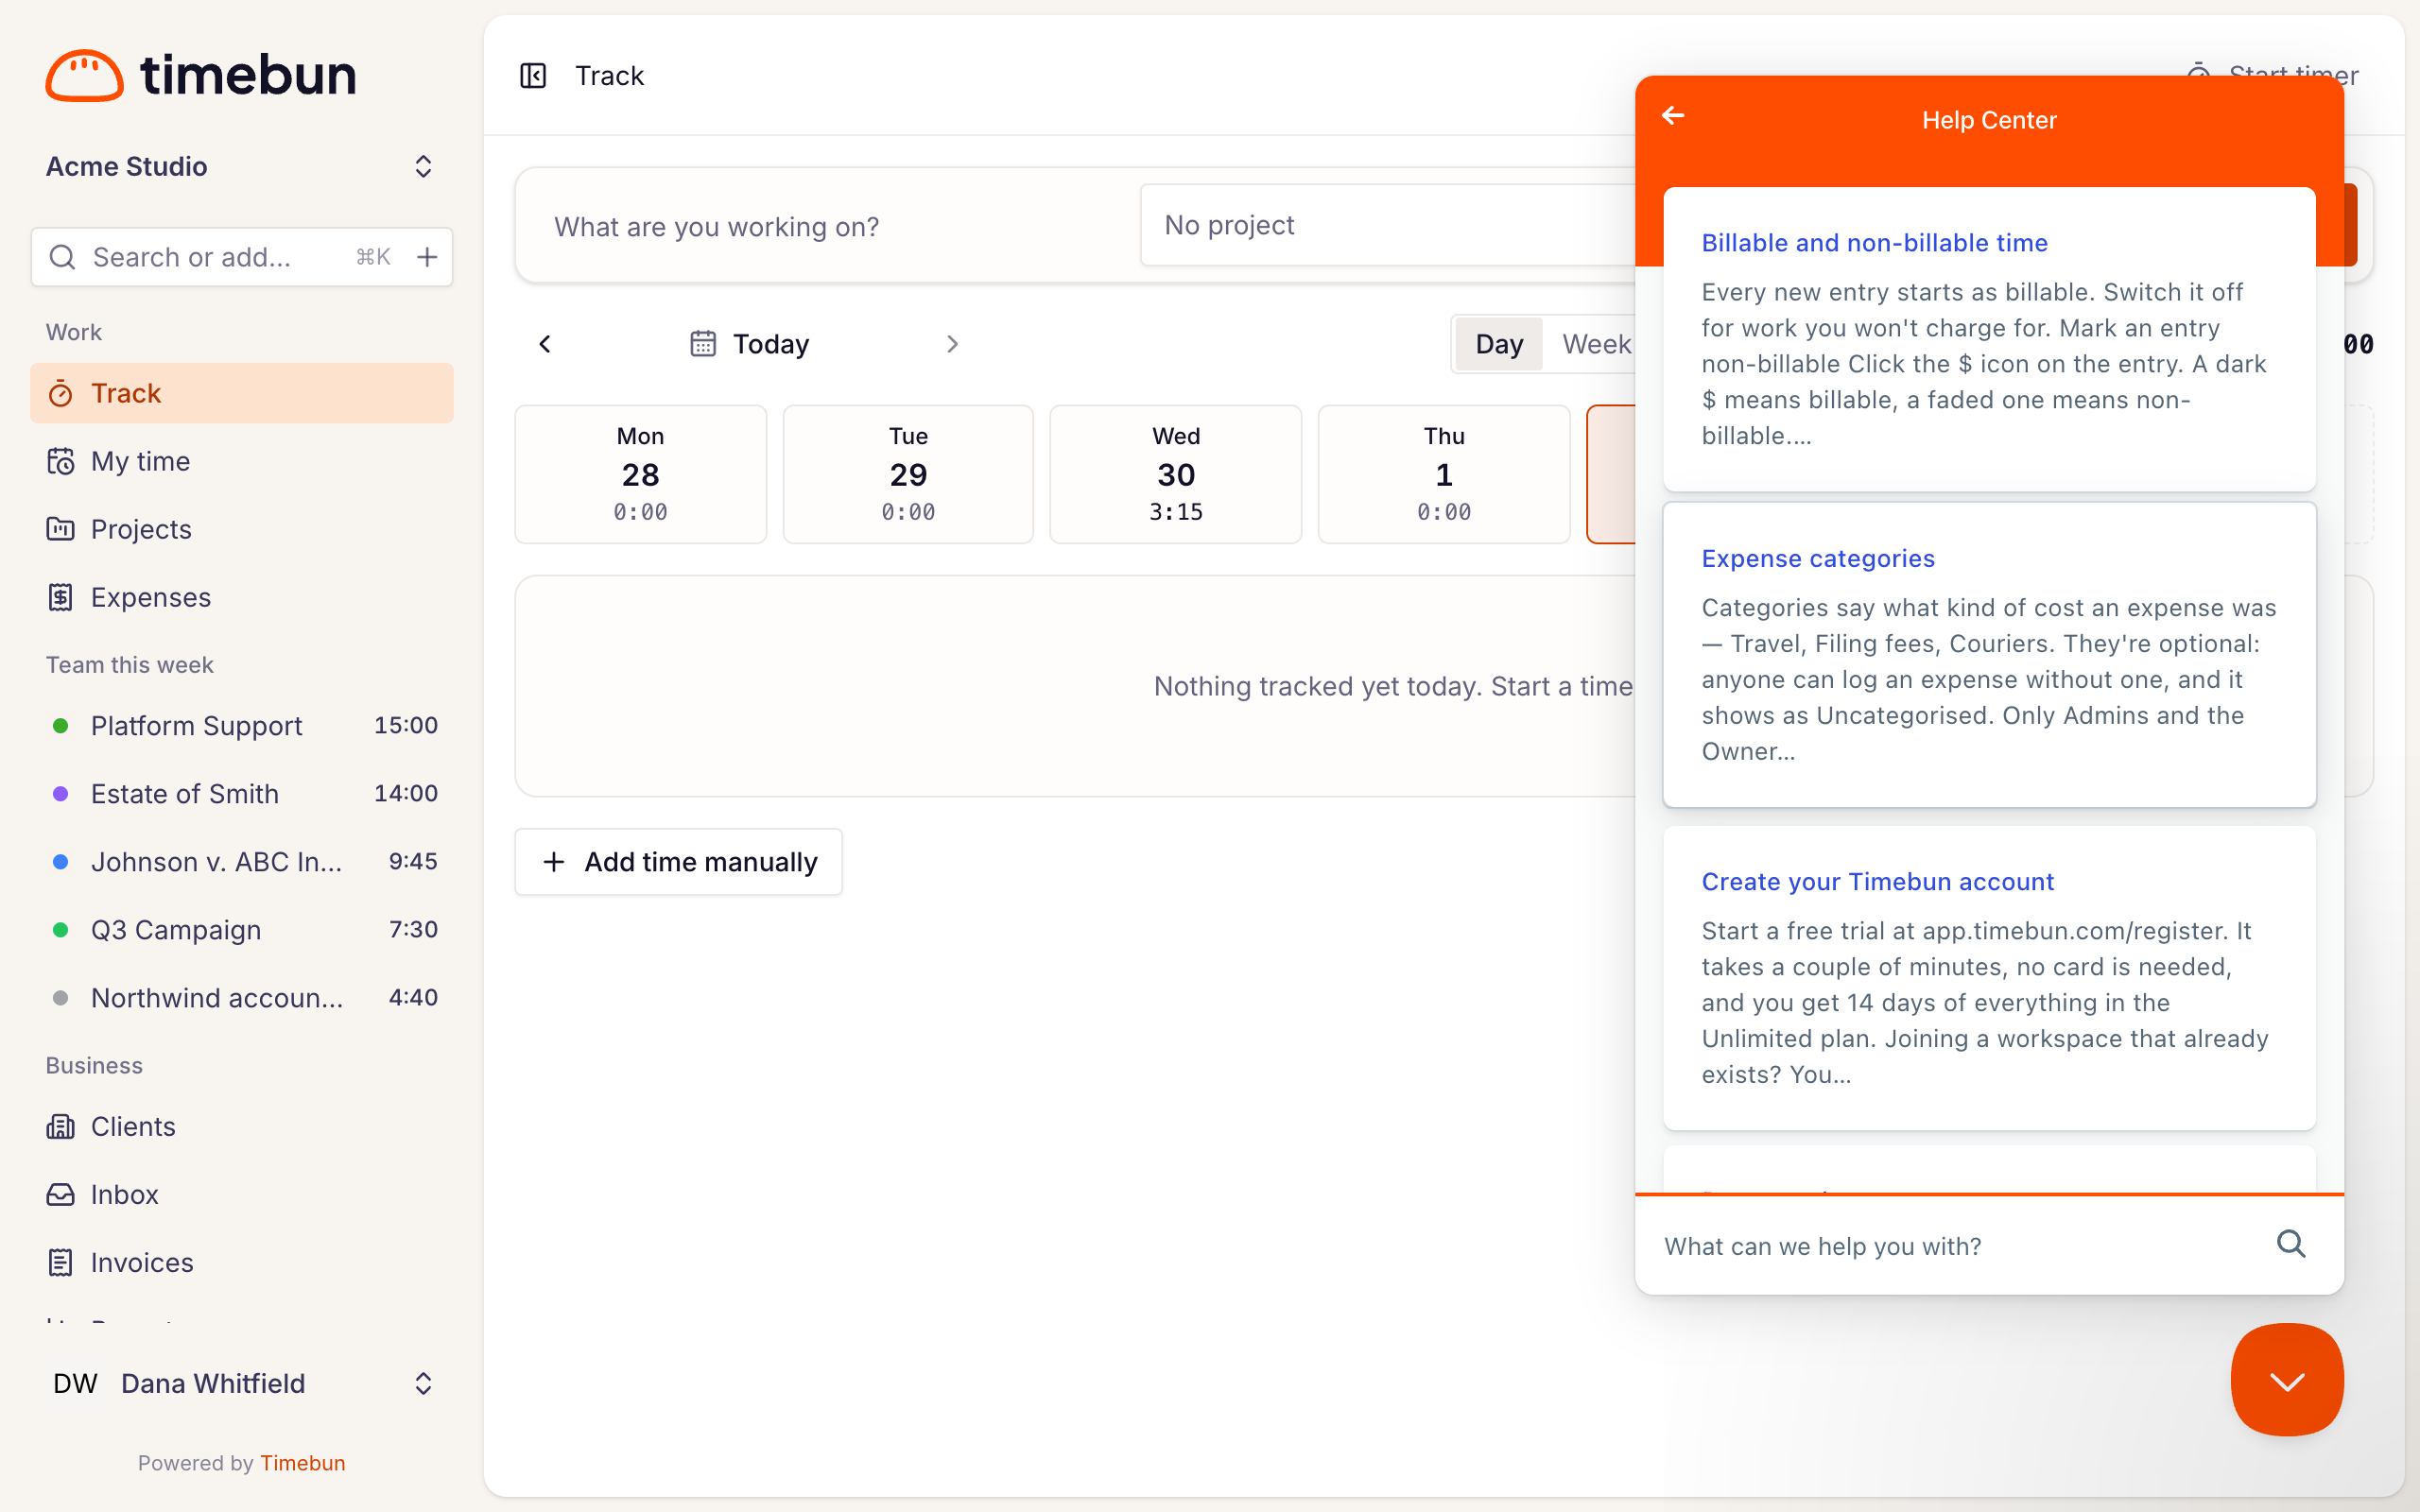The height and width of the screenshot is (1512, 2420).
Task: Go back using Help Center arrow
Action: point(1673,116)
